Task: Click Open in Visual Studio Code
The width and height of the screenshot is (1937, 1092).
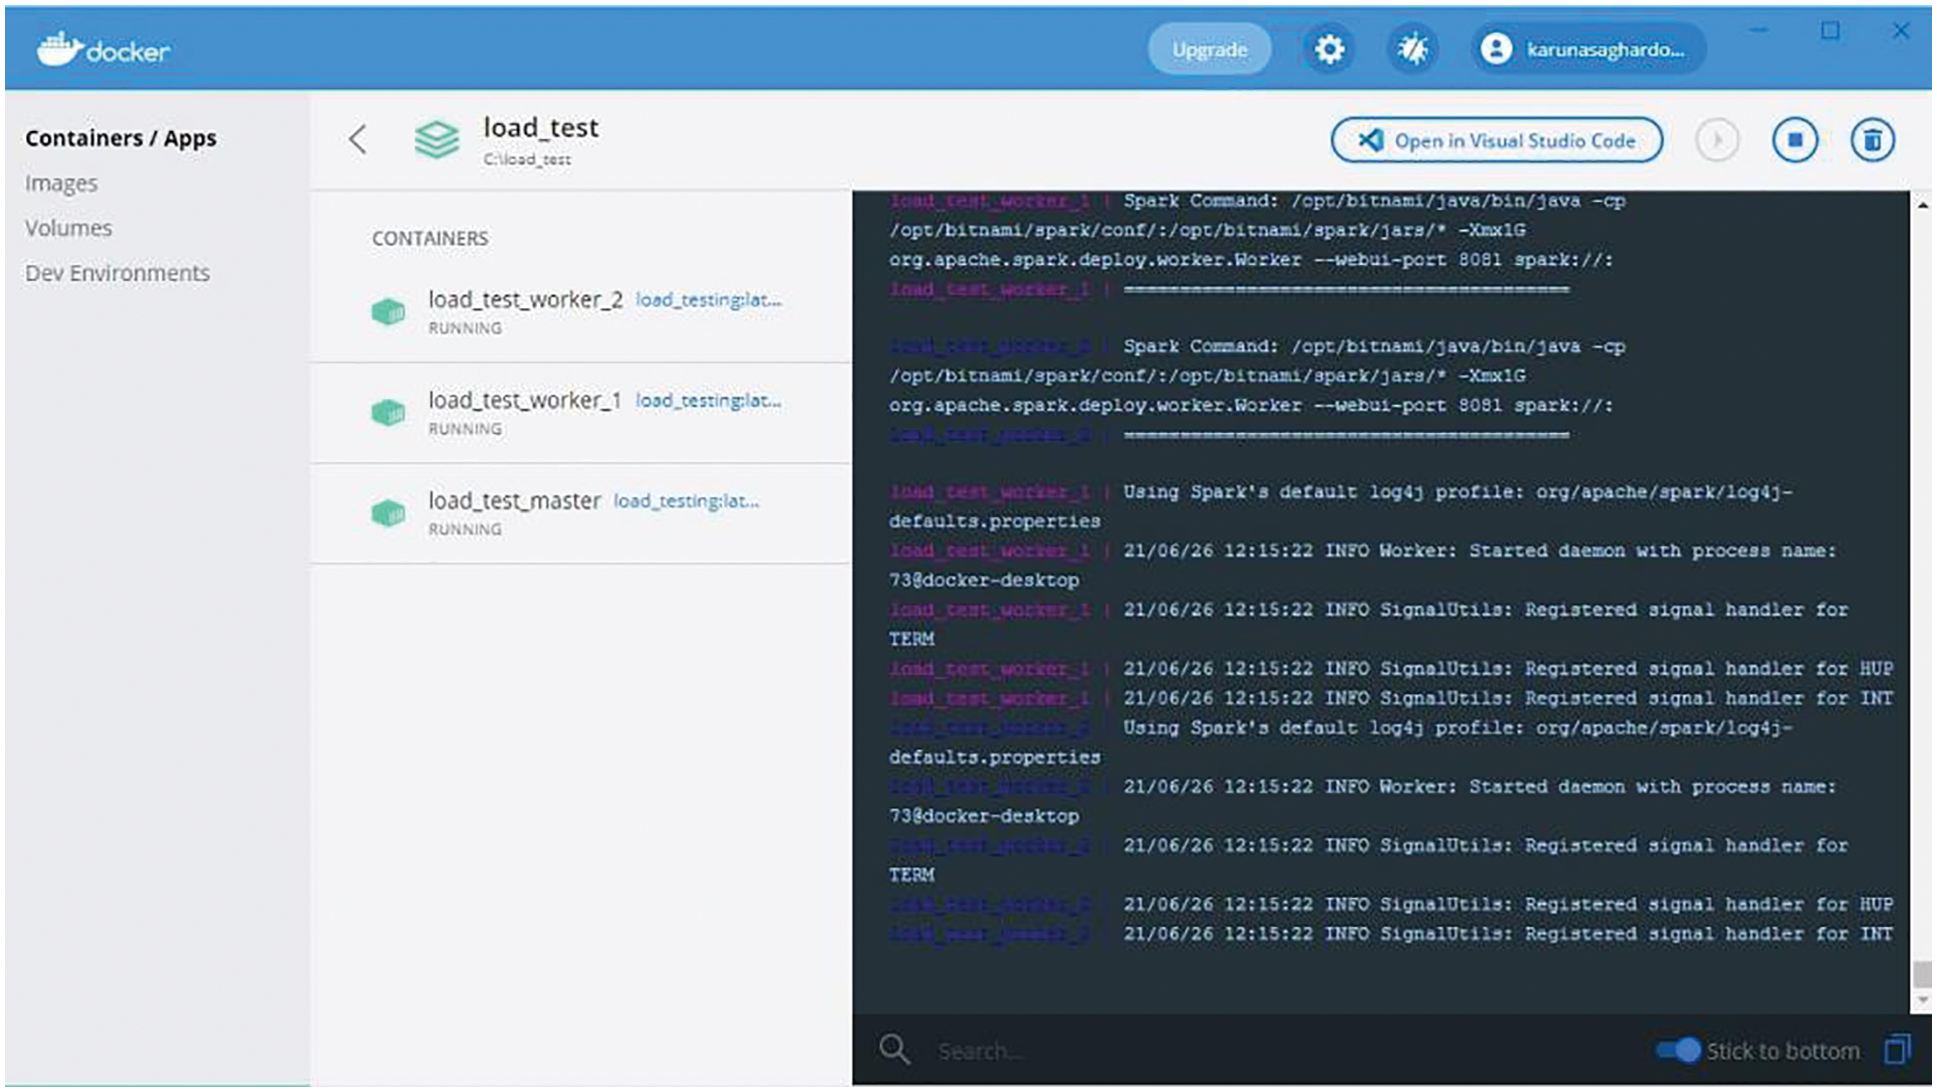Action: 1496,141
